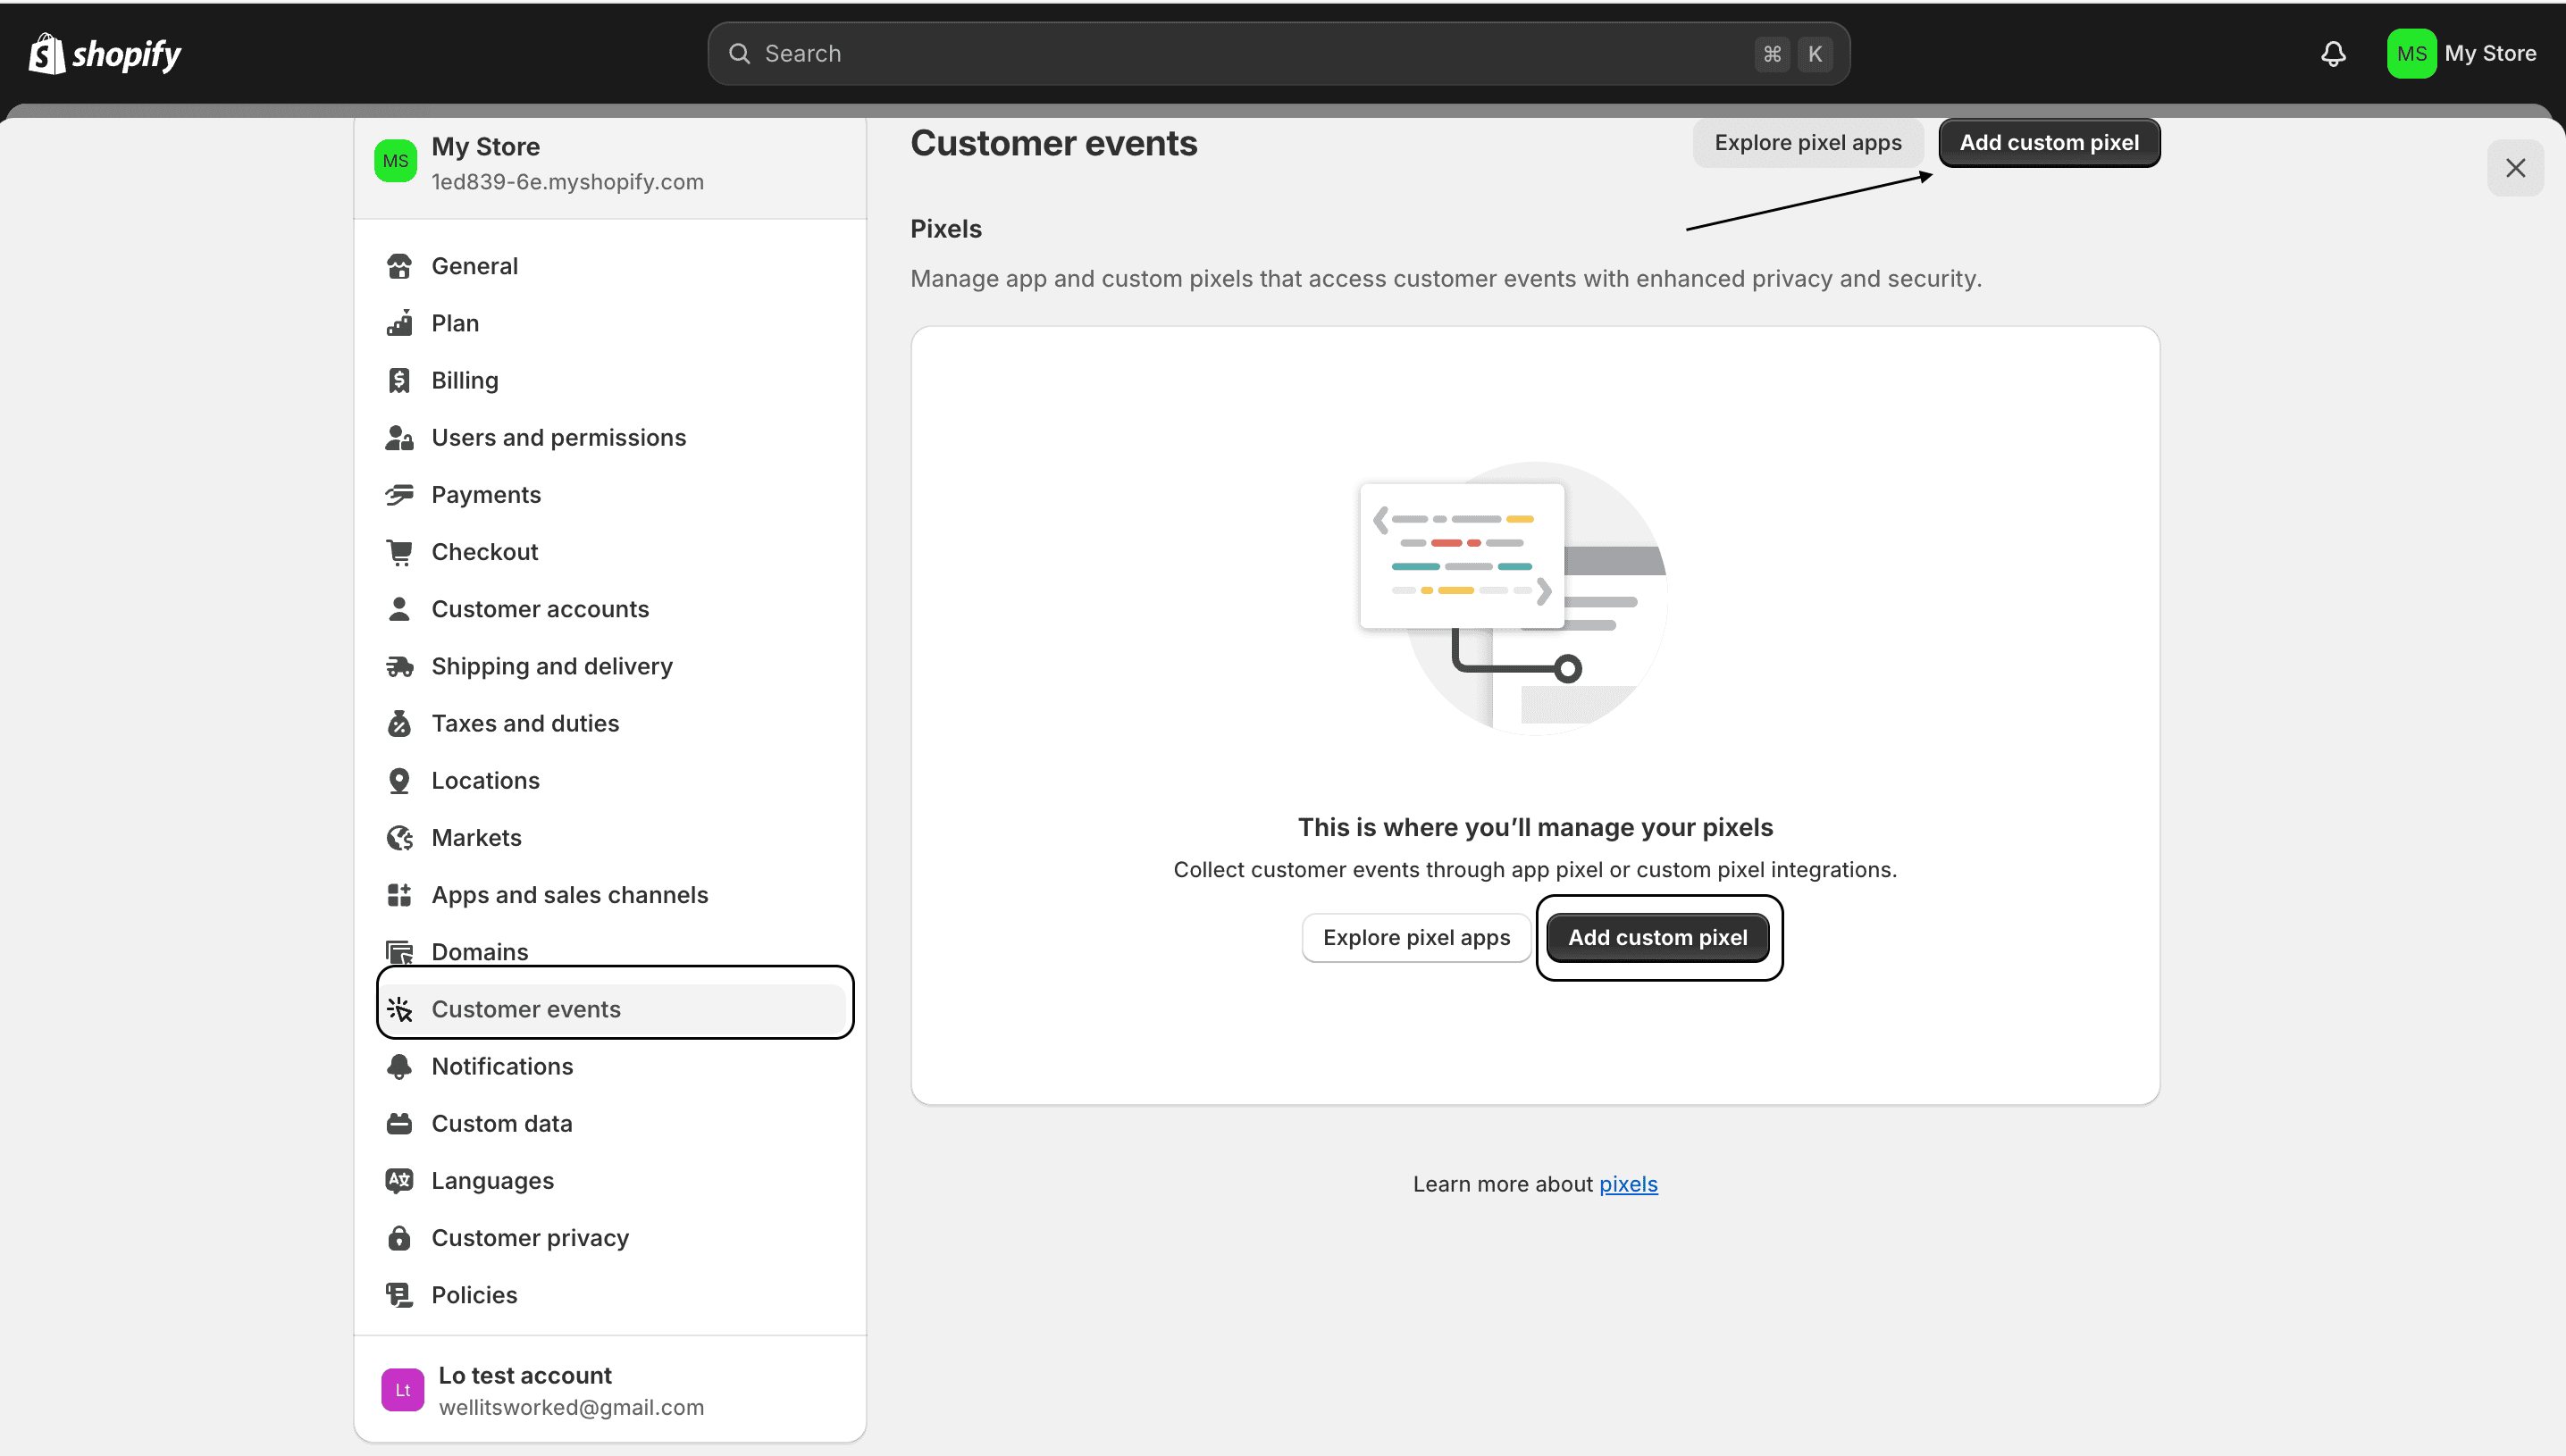Click the Shopify logo icon

pos(47,54)
